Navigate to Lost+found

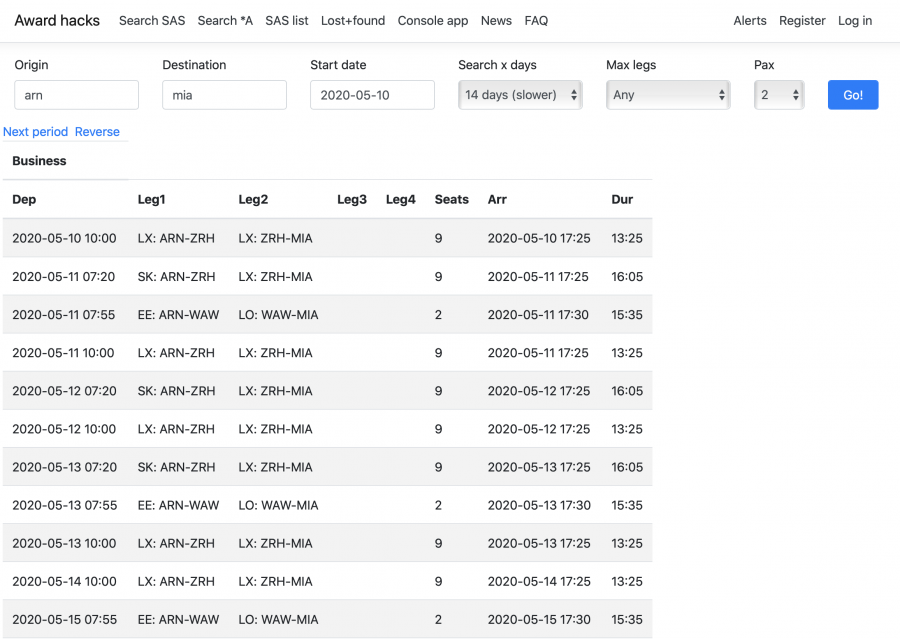point(353,21)
